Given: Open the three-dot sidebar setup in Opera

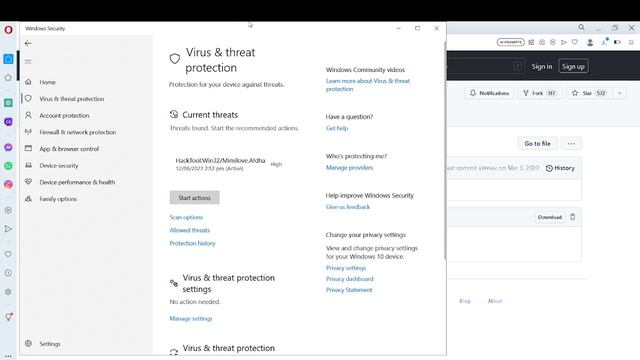Looking at the screenshot, I should [8, 356].
